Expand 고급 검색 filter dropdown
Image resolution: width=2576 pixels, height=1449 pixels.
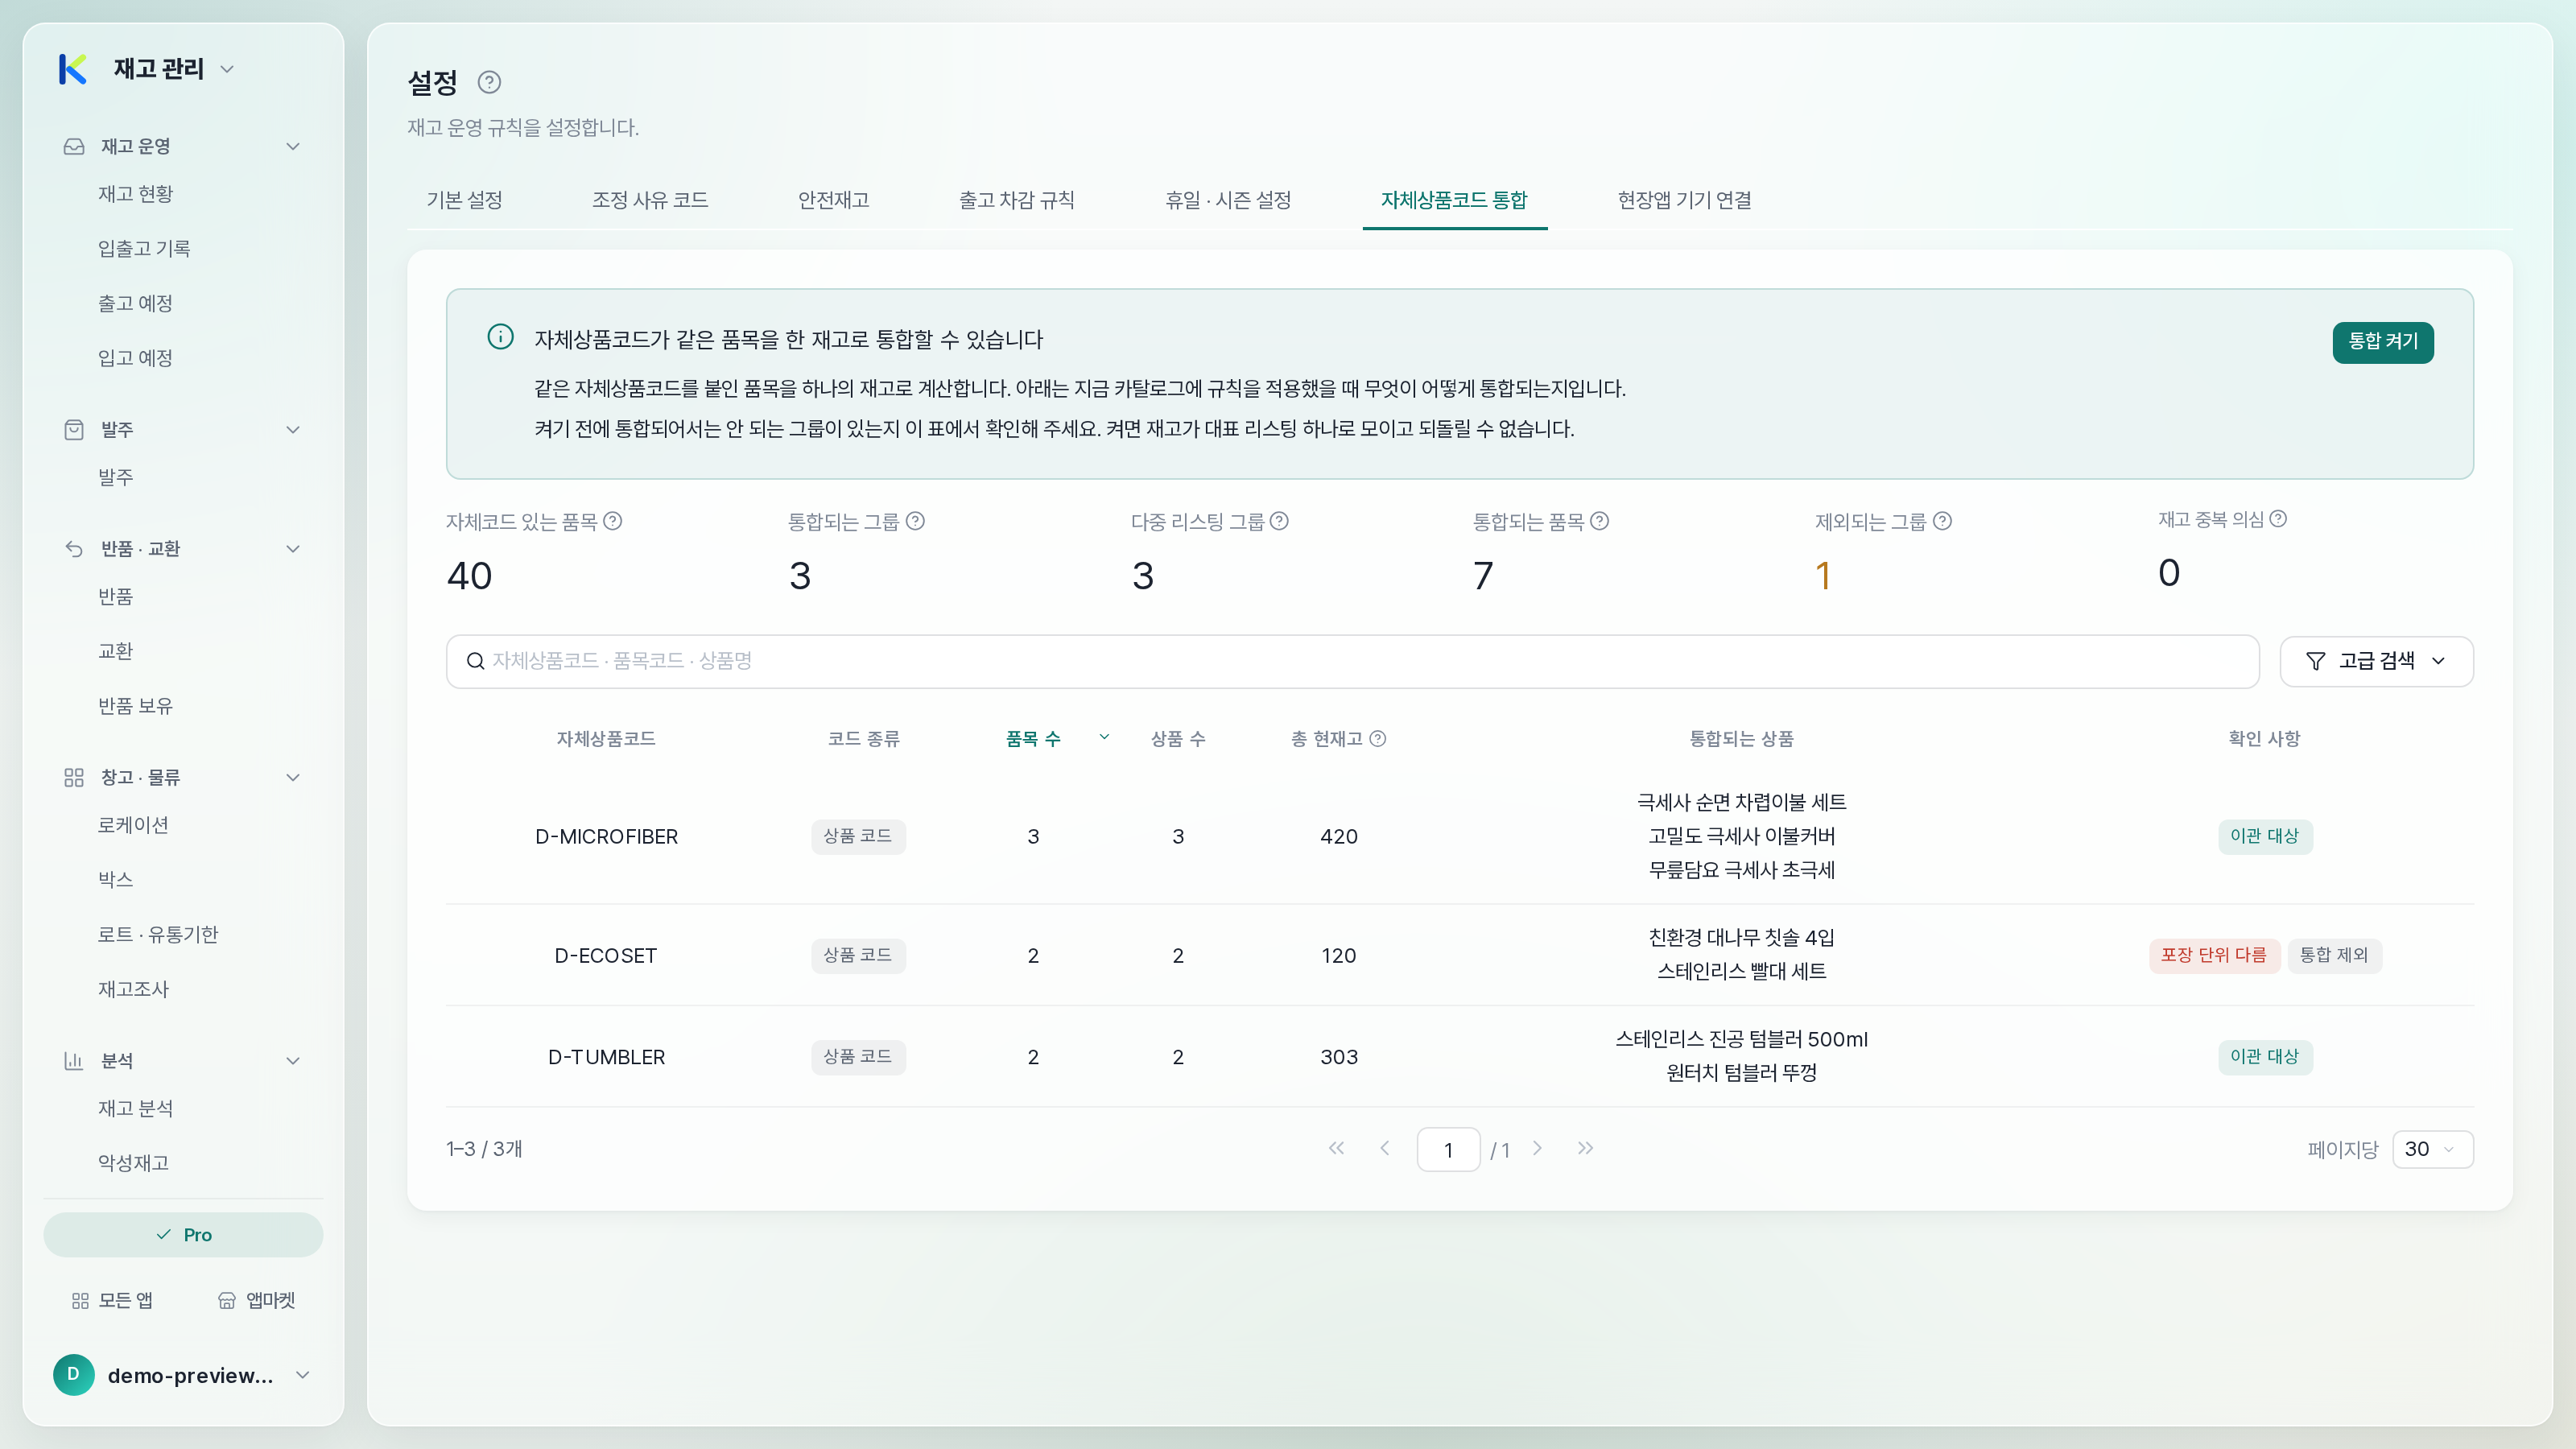2376,661
